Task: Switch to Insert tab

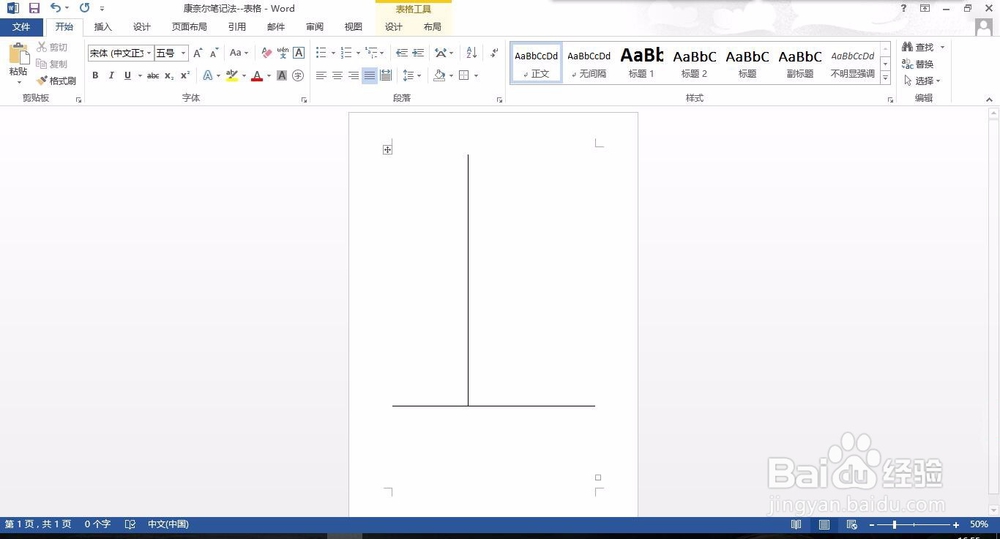Action: [103, 27]
